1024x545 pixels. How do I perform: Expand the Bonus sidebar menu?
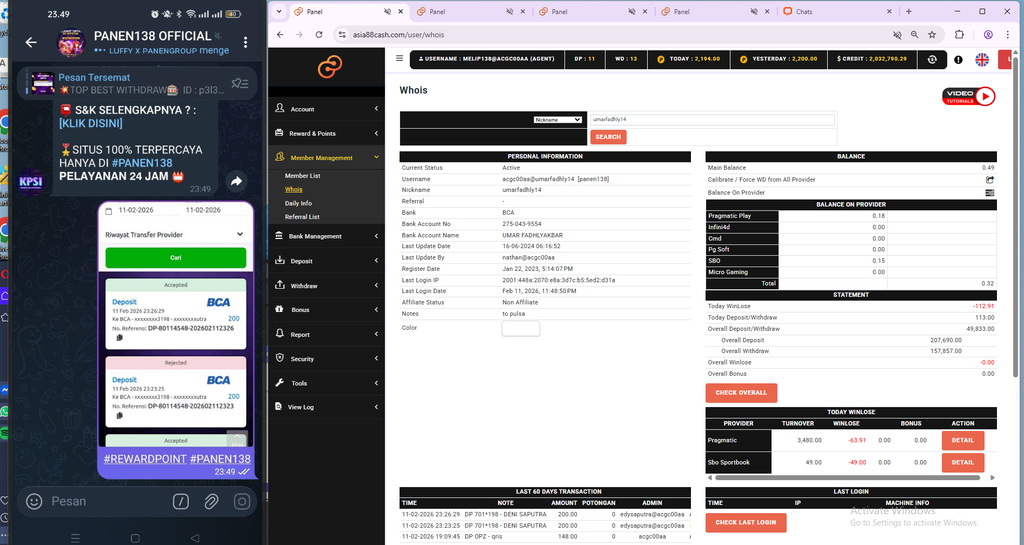(326, 309)
